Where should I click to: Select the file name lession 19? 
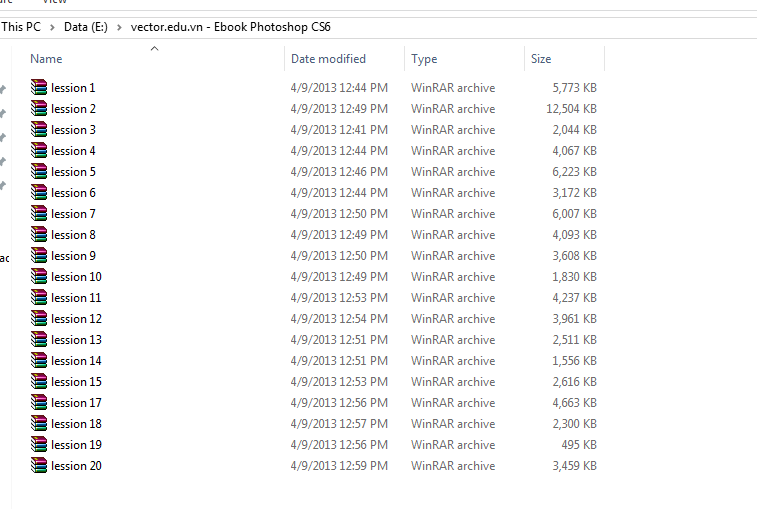click(x=76, y=445)
